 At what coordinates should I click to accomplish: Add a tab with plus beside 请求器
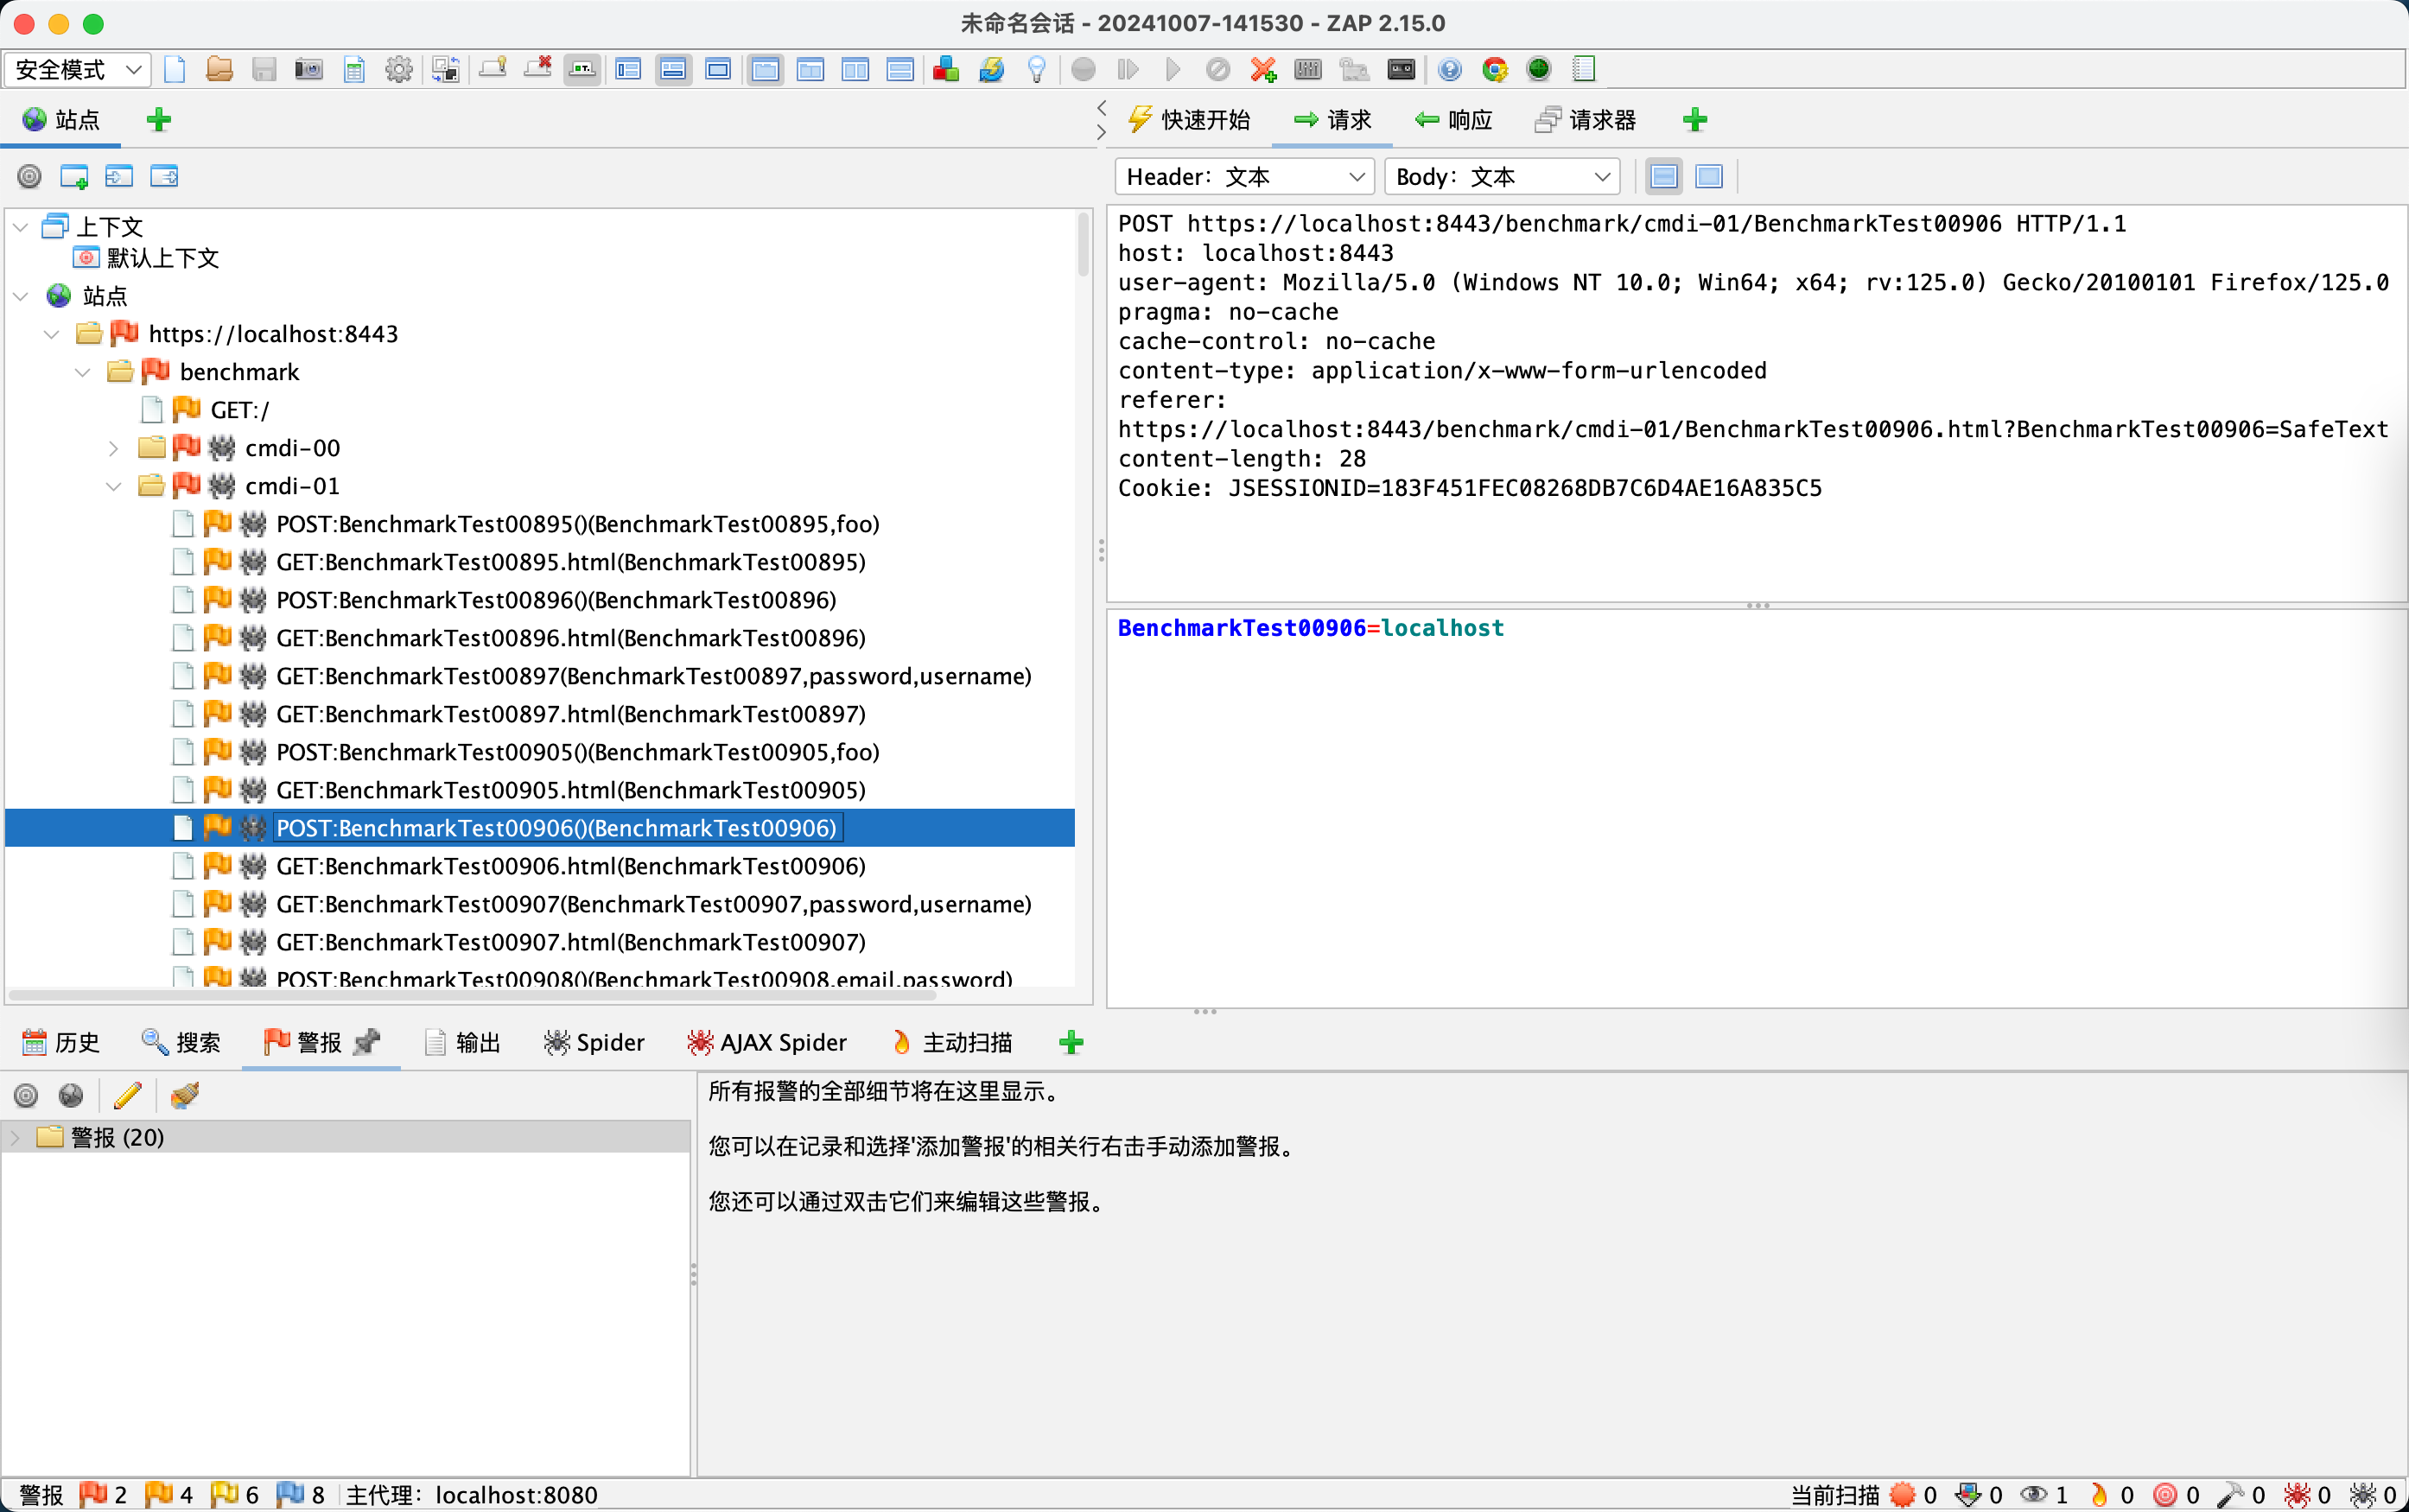coord(1695,120)
